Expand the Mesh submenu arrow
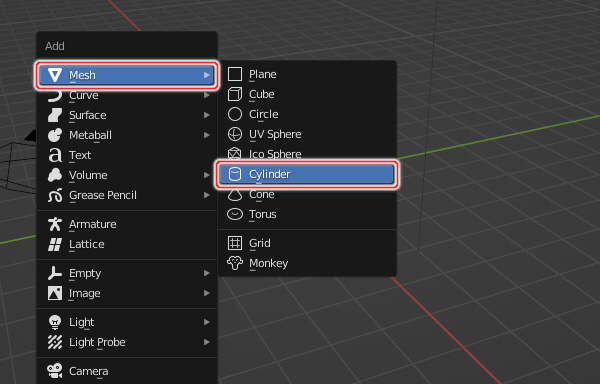The width and height of the screenshot is (600, 384). tap(207, 75)
